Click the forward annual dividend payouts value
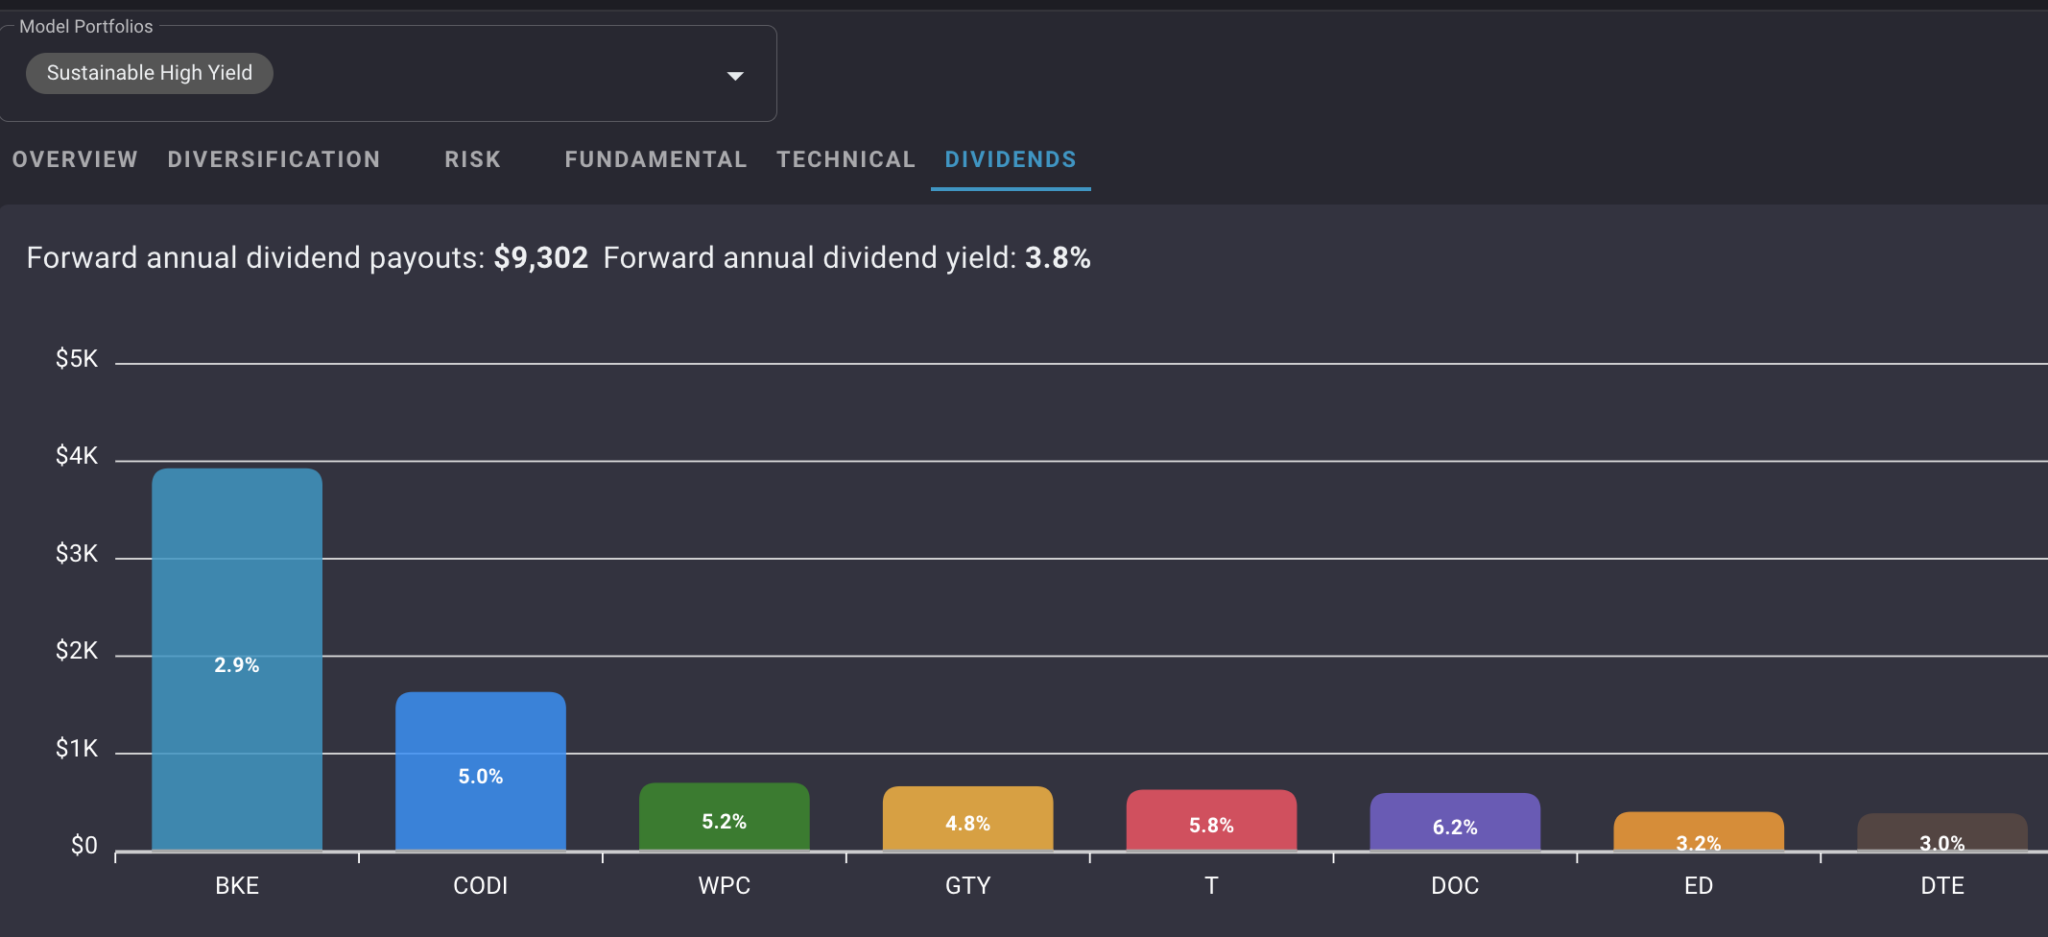 (541, 257)
